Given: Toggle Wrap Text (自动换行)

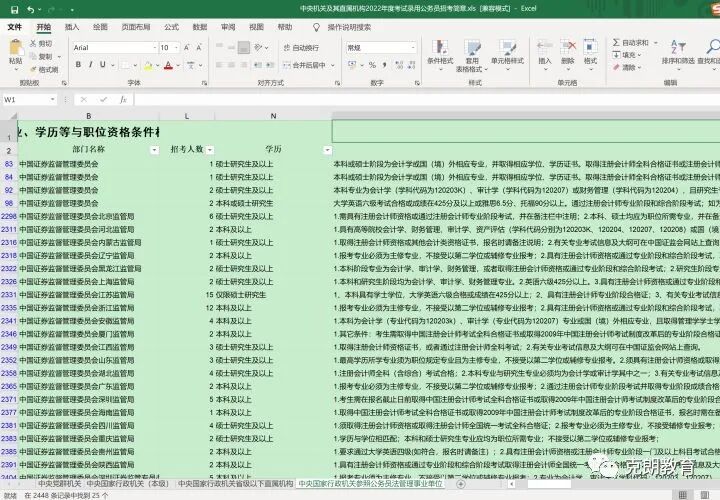Looking at the screenshot, I should tap(301, 48).
